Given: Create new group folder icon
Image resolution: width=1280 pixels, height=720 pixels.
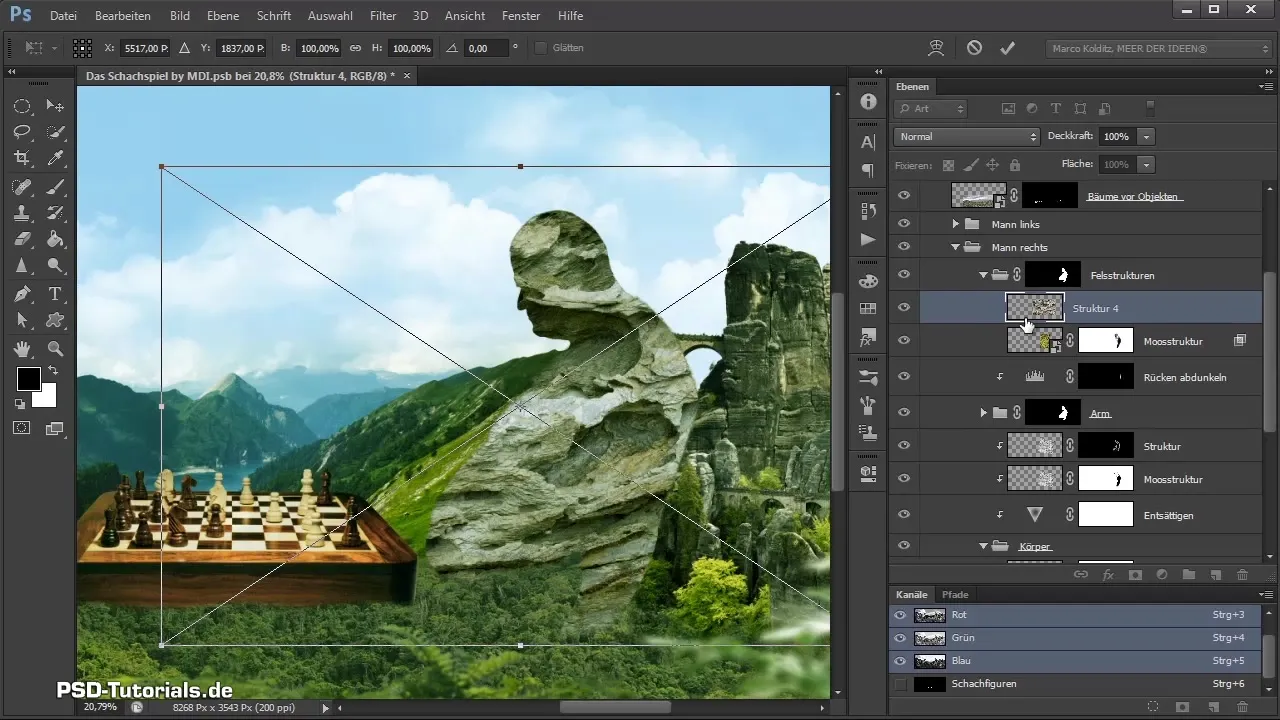Looking at the screenshot, I should click(1189, 575).
